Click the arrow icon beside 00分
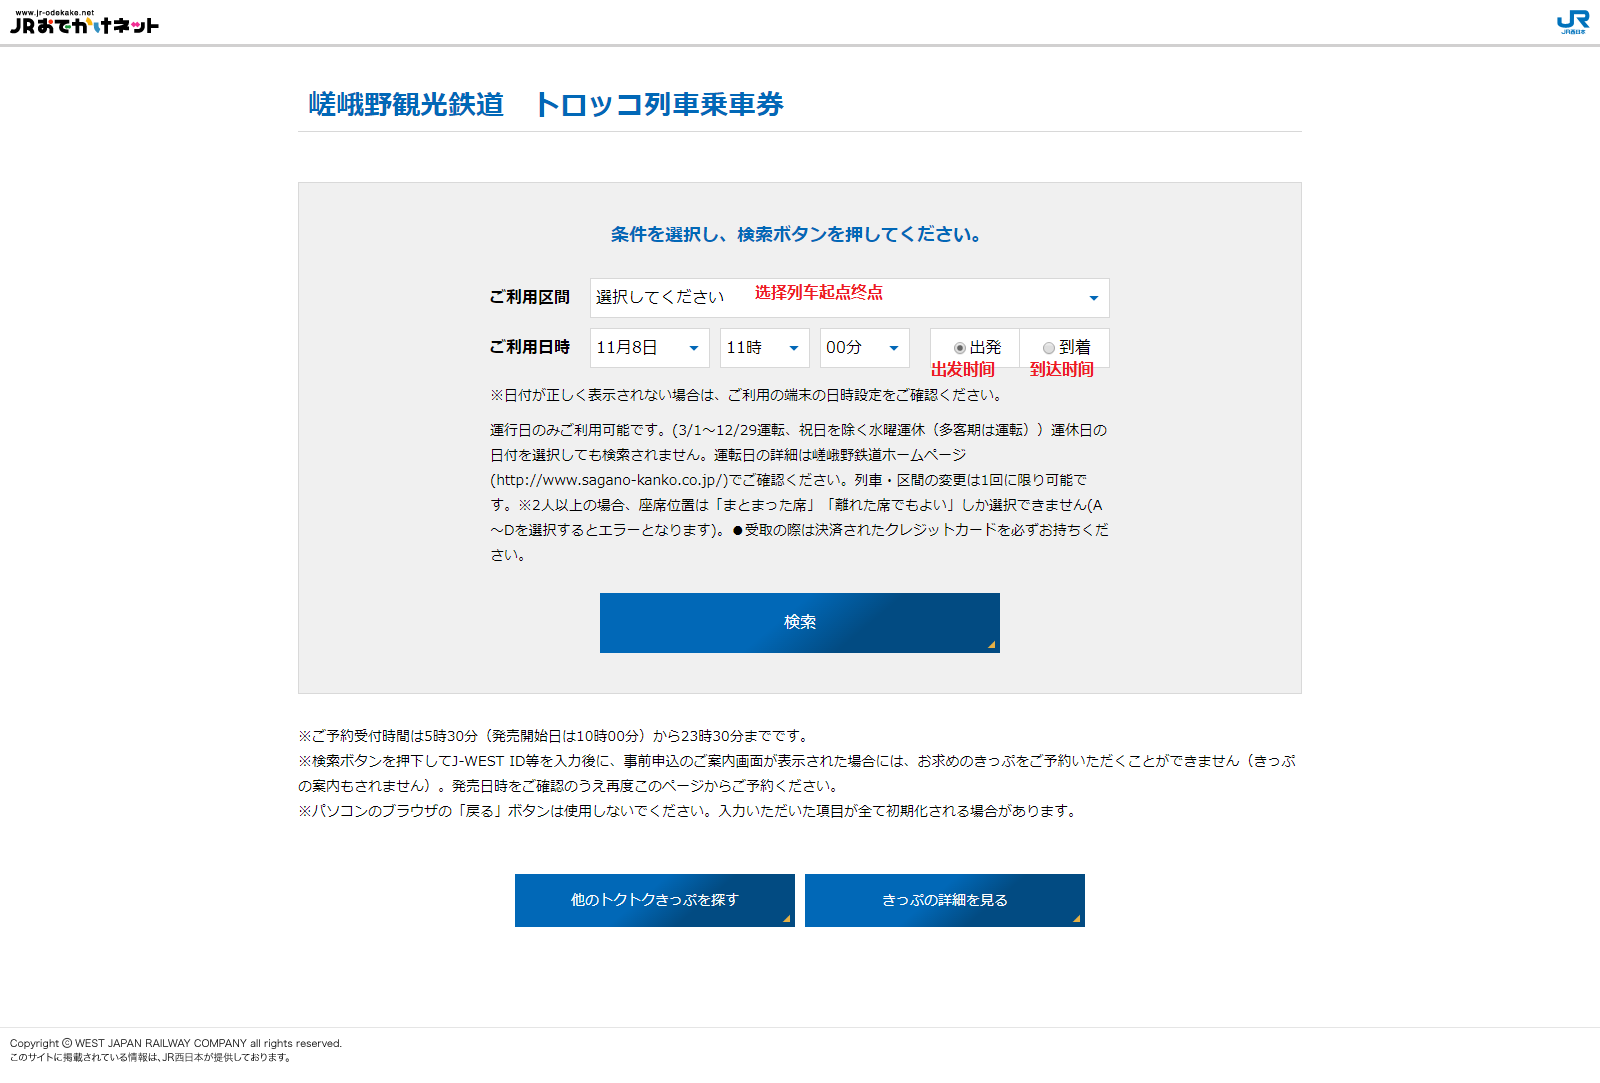This screenshot has width=1600, height=1083. click(893, 348)
